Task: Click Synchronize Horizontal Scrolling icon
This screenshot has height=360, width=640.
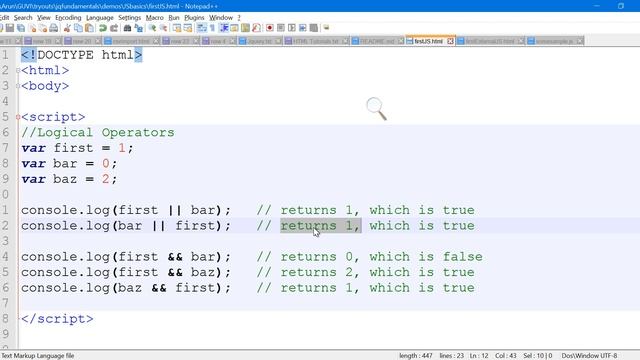Action: pos(188,28)
